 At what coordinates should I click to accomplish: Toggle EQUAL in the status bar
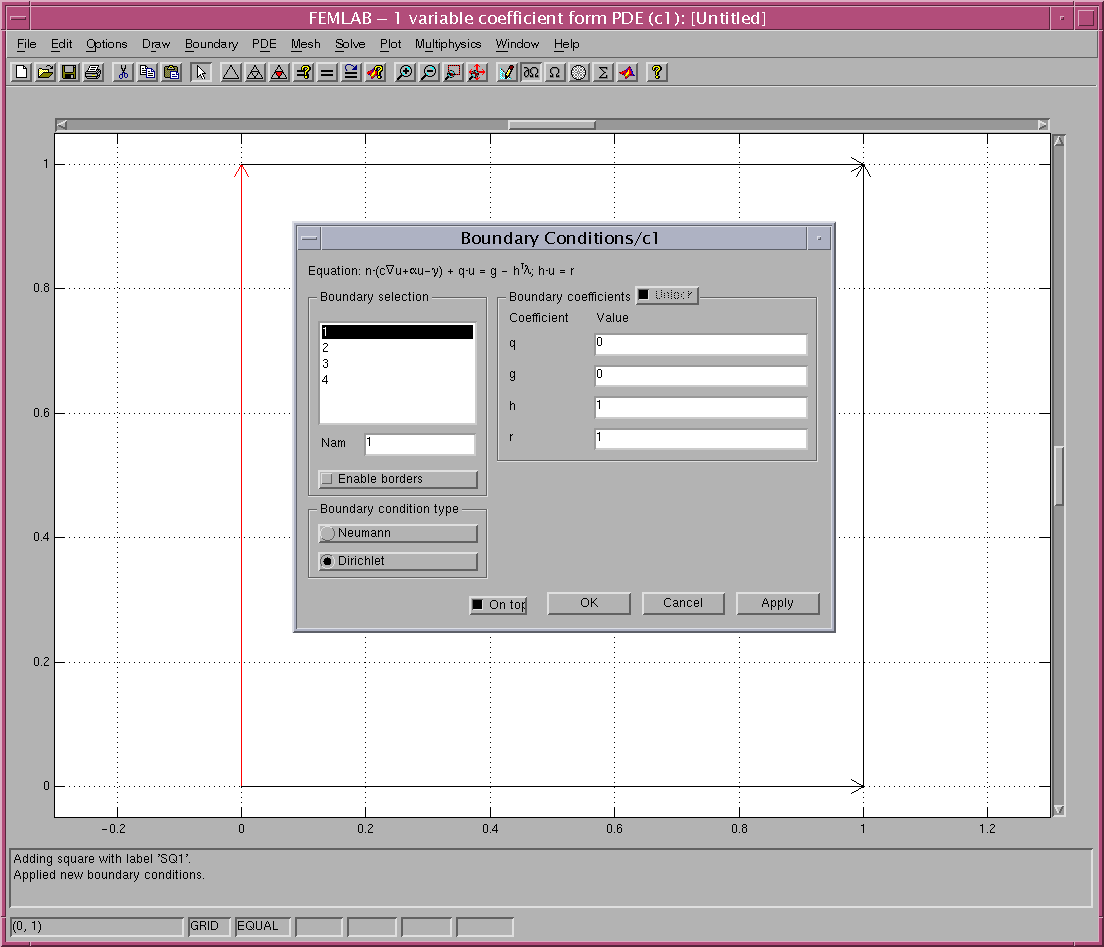(262, 927)
